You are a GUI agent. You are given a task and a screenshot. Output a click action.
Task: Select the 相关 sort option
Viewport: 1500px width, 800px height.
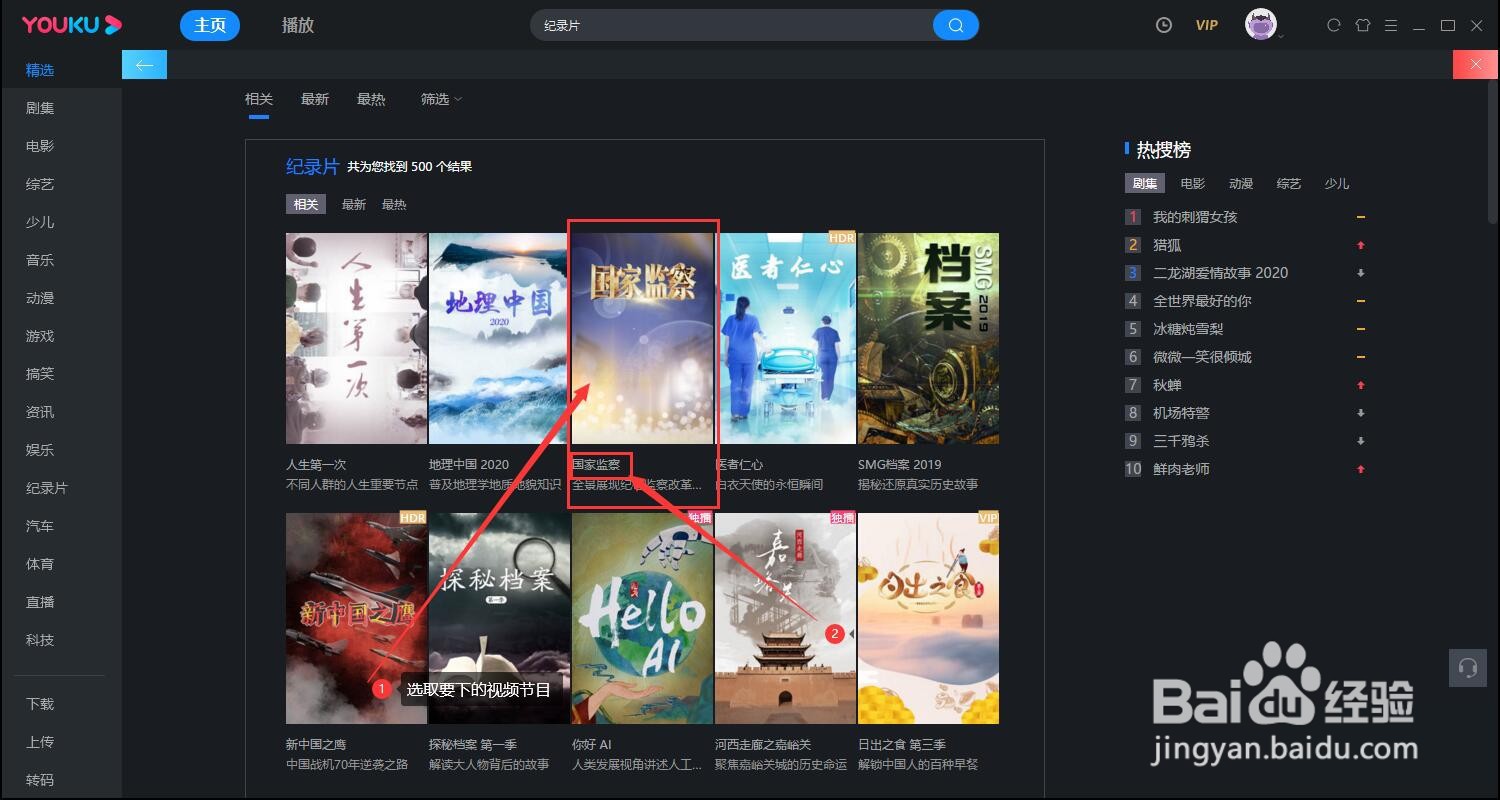tap(258, 98)
